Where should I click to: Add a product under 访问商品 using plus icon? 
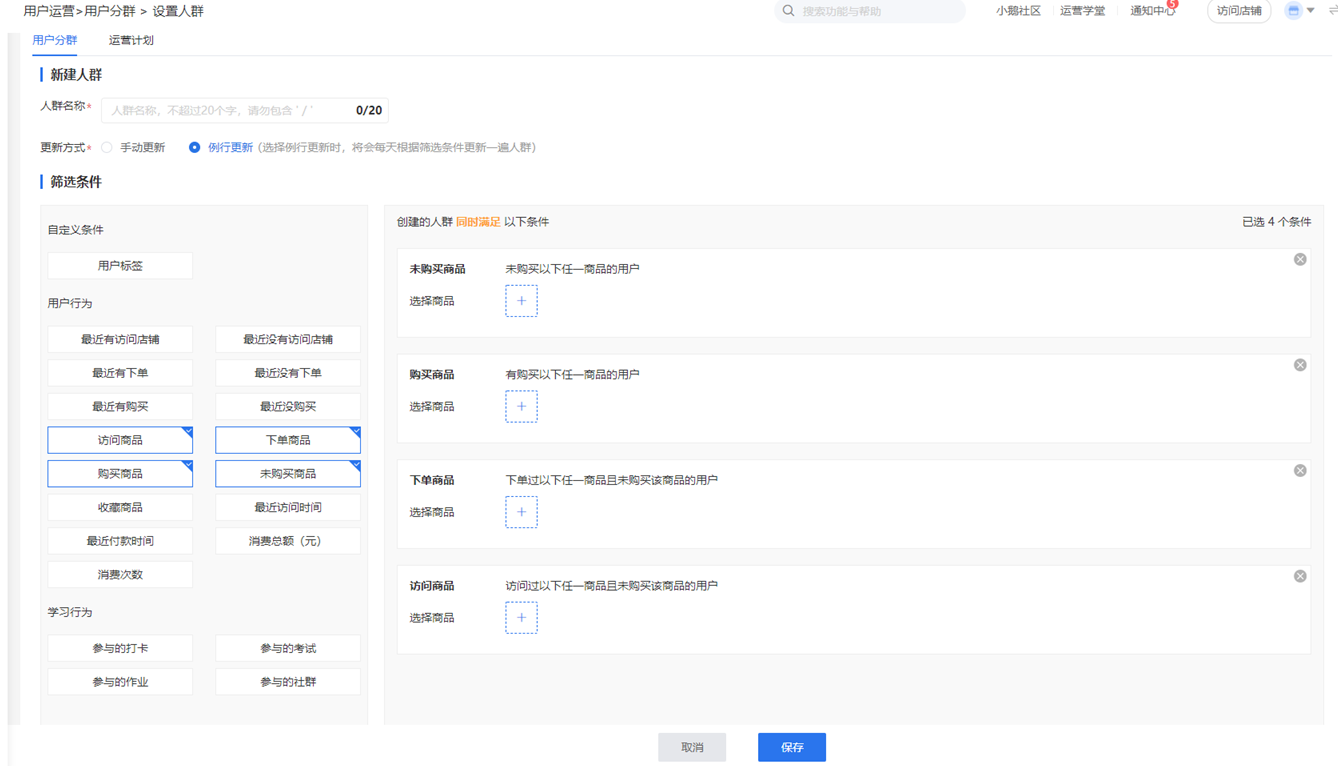click(521, 618)
